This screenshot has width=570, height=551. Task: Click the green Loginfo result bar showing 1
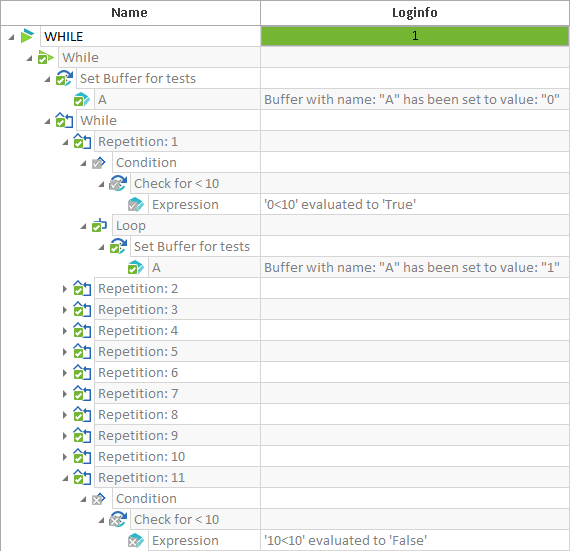pos(415,36)
